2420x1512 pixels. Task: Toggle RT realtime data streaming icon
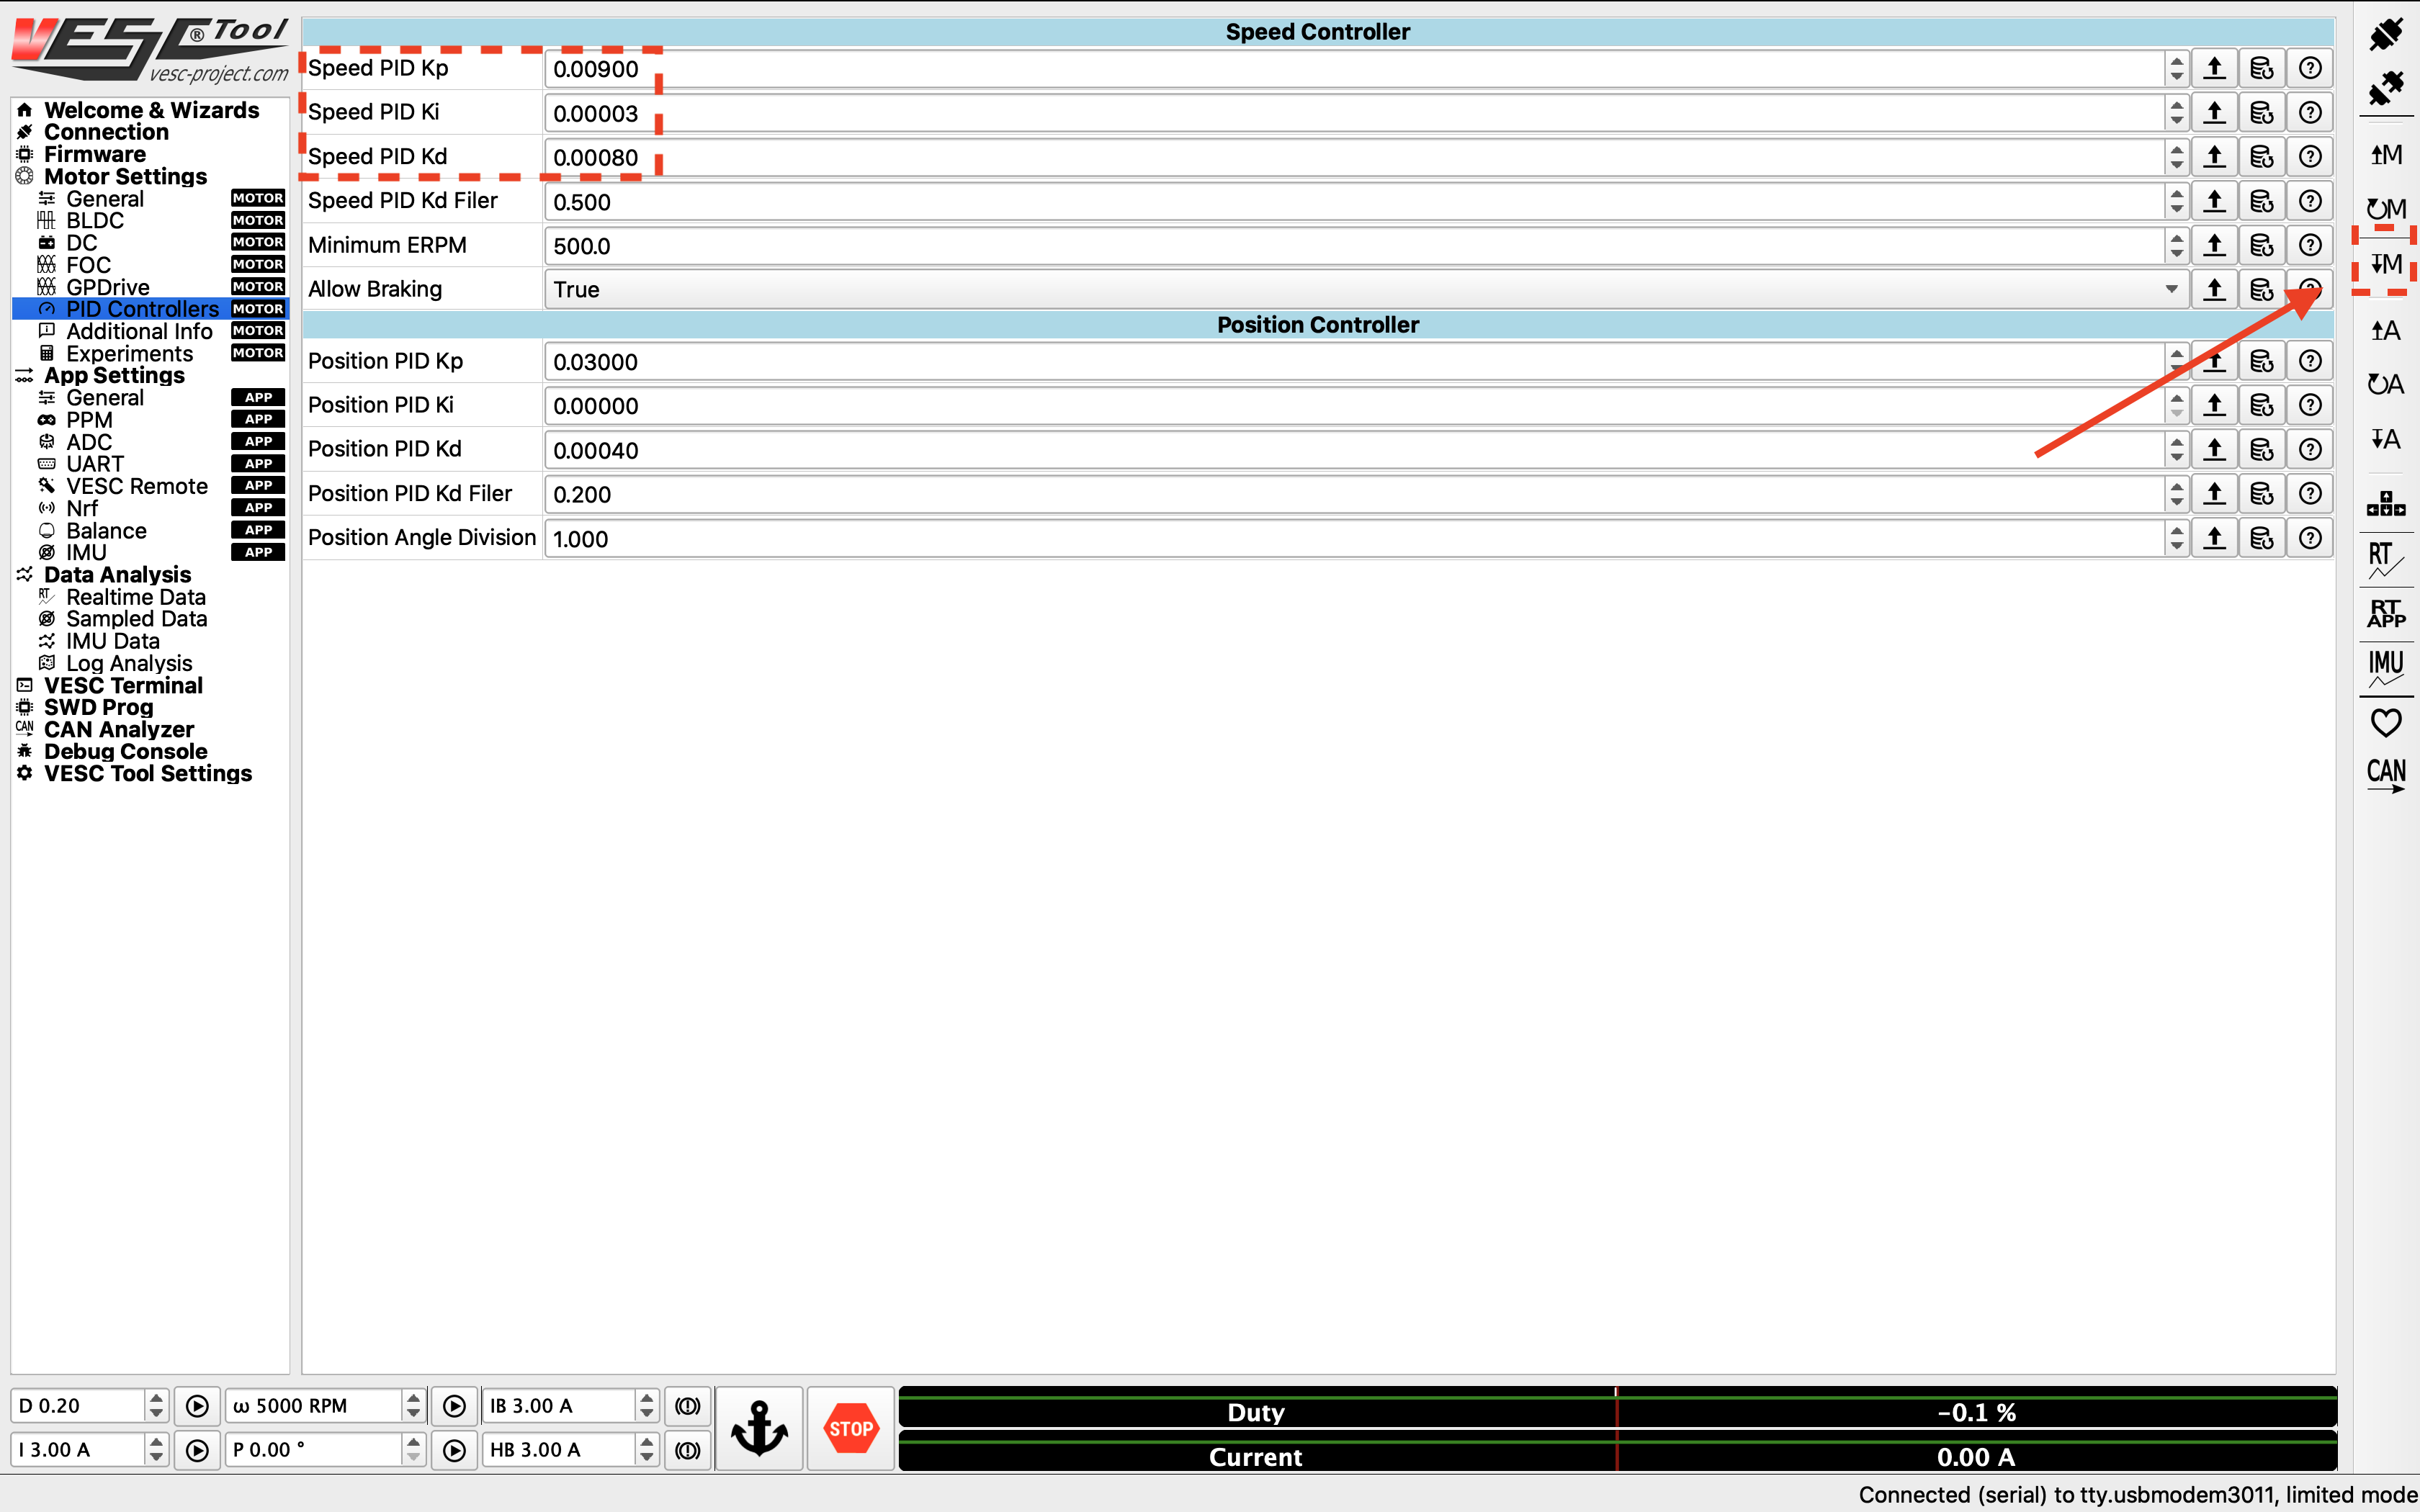[2386, 559]
